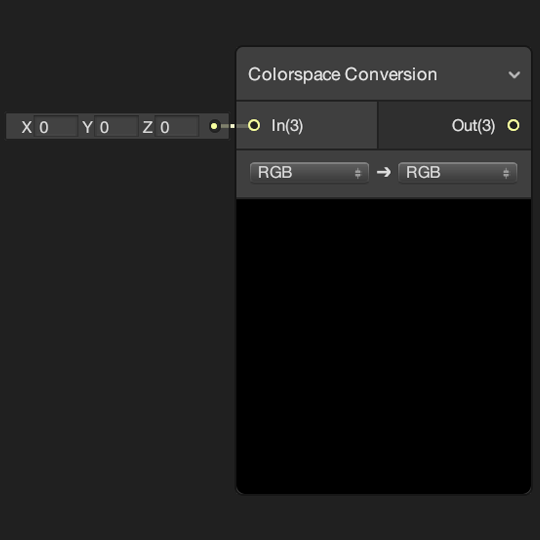Select the Colorspace Conversion node title
The height and width of the screenshot is (540, 540).
tap(342, 74)
